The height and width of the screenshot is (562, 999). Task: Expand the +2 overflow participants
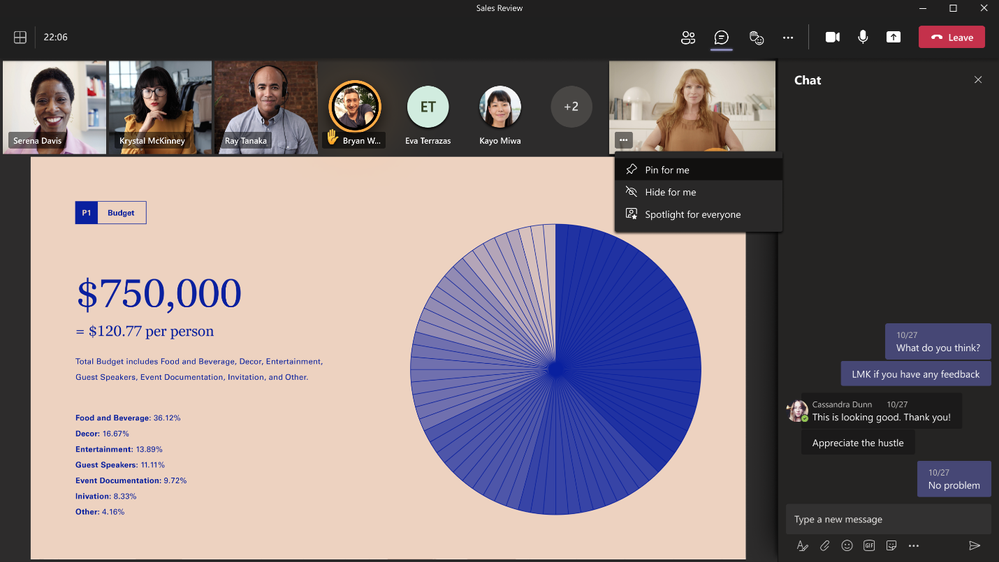click(x=571, y=107)
